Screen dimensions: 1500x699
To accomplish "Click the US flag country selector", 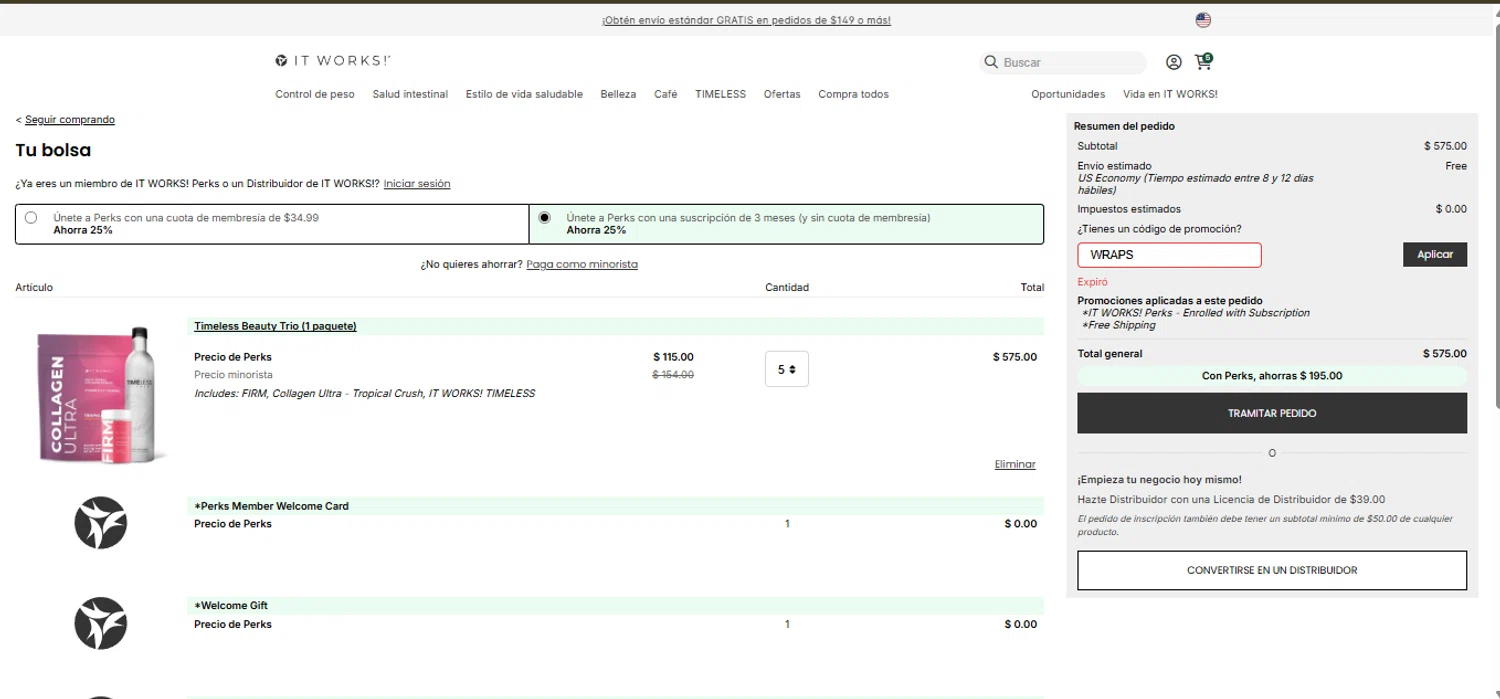I will pyautogui.click(x=1203, y=20).
